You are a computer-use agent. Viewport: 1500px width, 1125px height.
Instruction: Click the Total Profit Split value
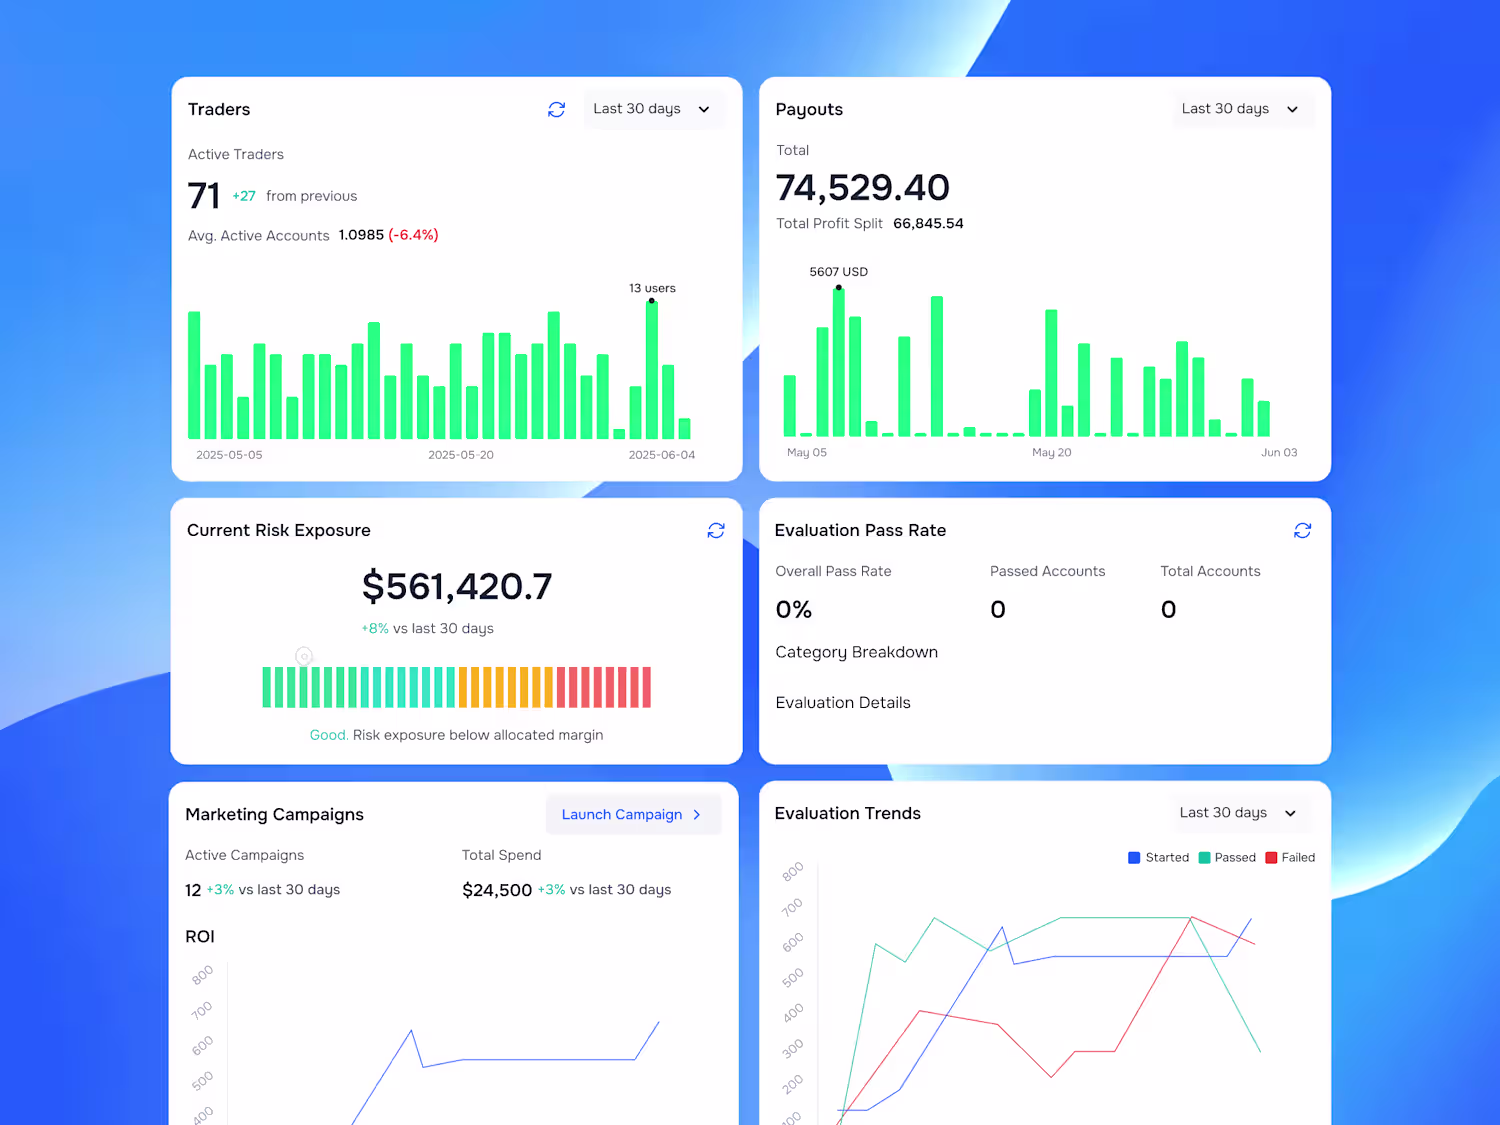point(928,224)
